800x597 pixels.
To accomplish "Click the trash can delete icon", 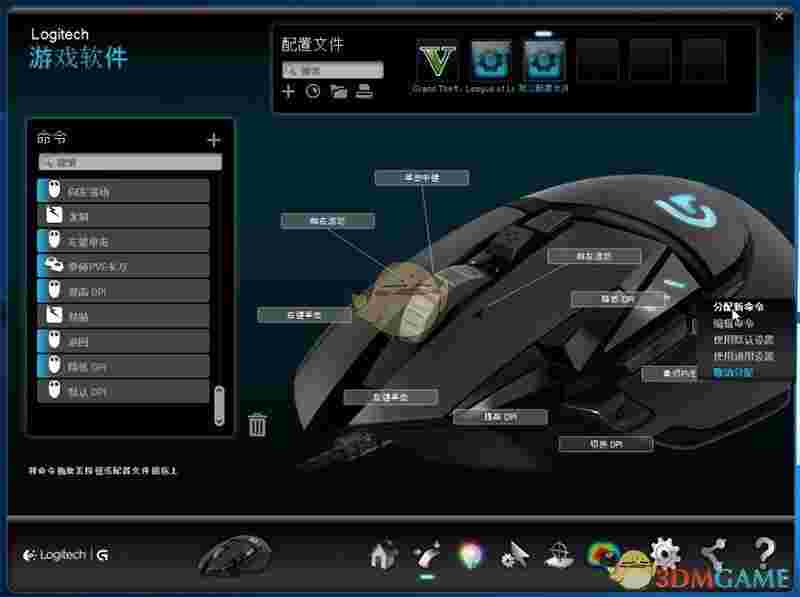I will [257, 424].
